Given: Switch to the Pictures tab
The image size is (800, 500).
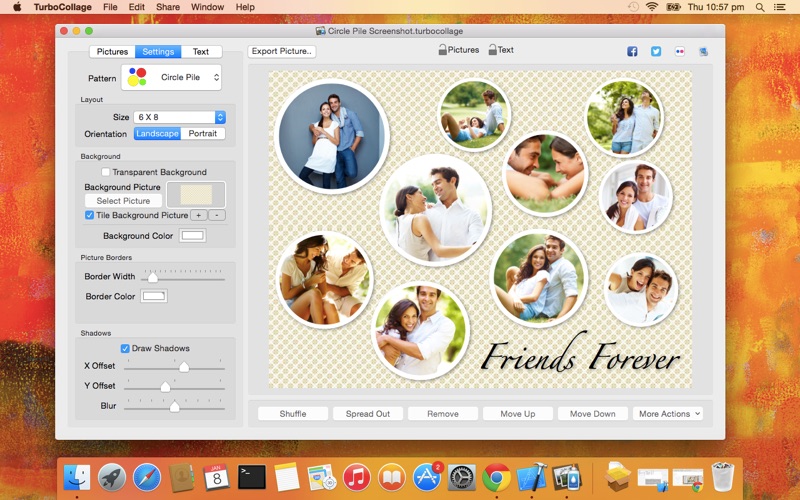Looking at the screenshot, I should click(112, 52).
